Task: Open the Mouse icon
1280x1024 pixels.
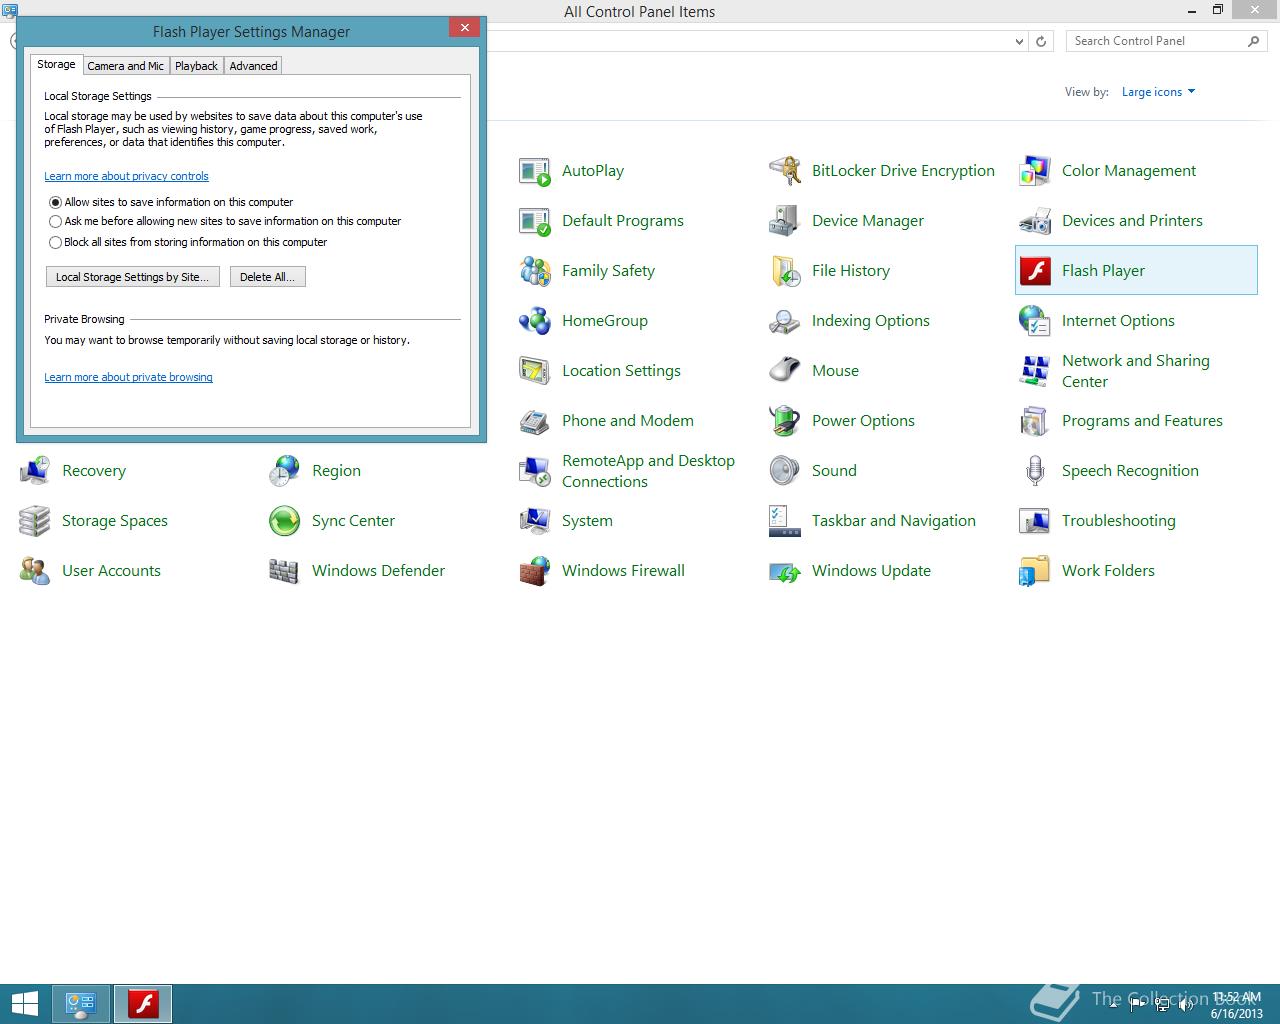Action: coord(785,371)
